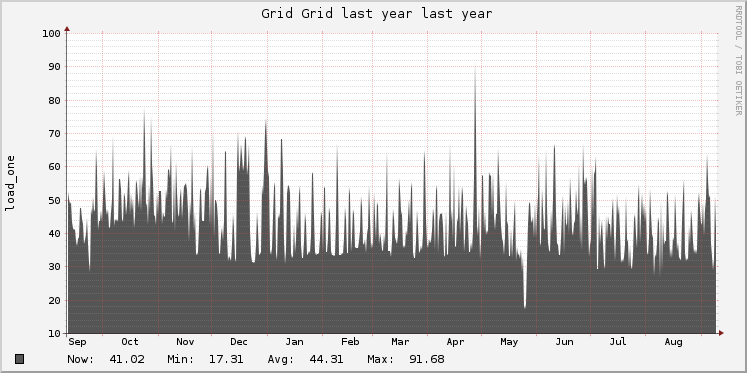Screen dimensions: 747x373
Task: Click the red arrow atop the Y axis
Action: [x=67, y=29]
